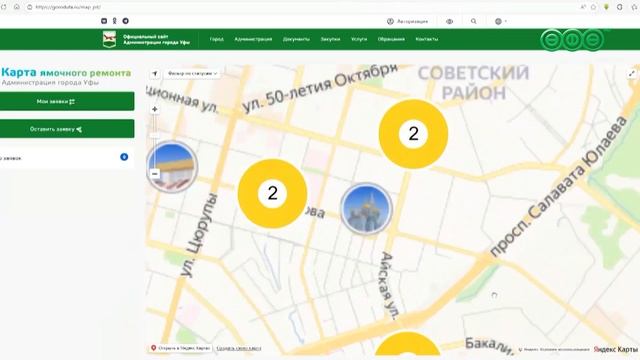The image size is (640, 360).
Task: Expand the language globe dropdown
Action: pos(500,21)
